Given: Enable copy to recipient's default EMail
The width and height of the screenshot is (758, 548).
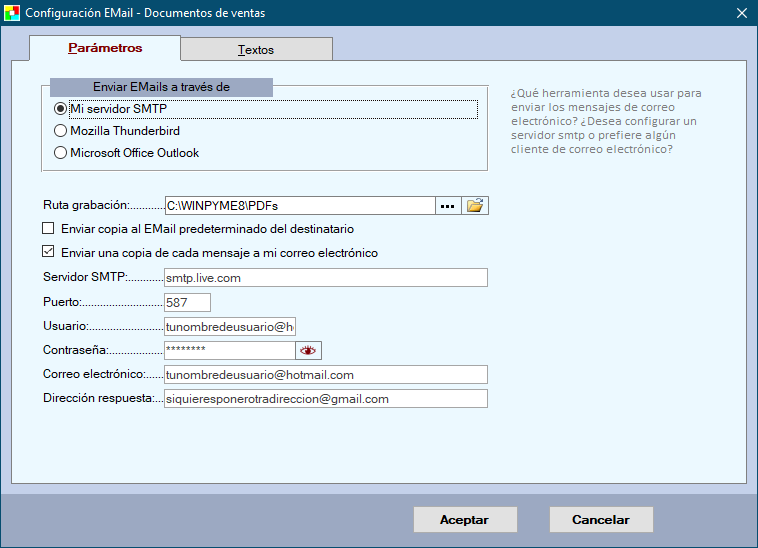Looking at the screenshot, I should coord(49,229).
